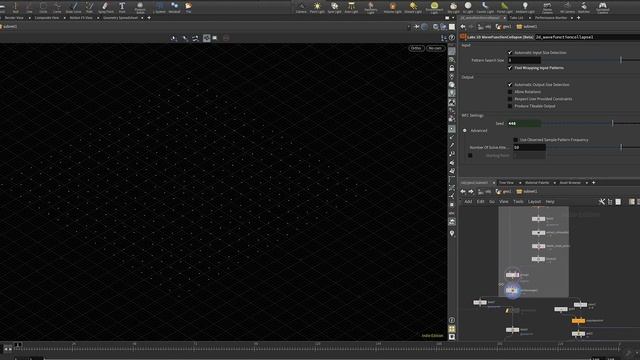
Task: Add a Distant Light from the shelf
Action: coord(413,7)
